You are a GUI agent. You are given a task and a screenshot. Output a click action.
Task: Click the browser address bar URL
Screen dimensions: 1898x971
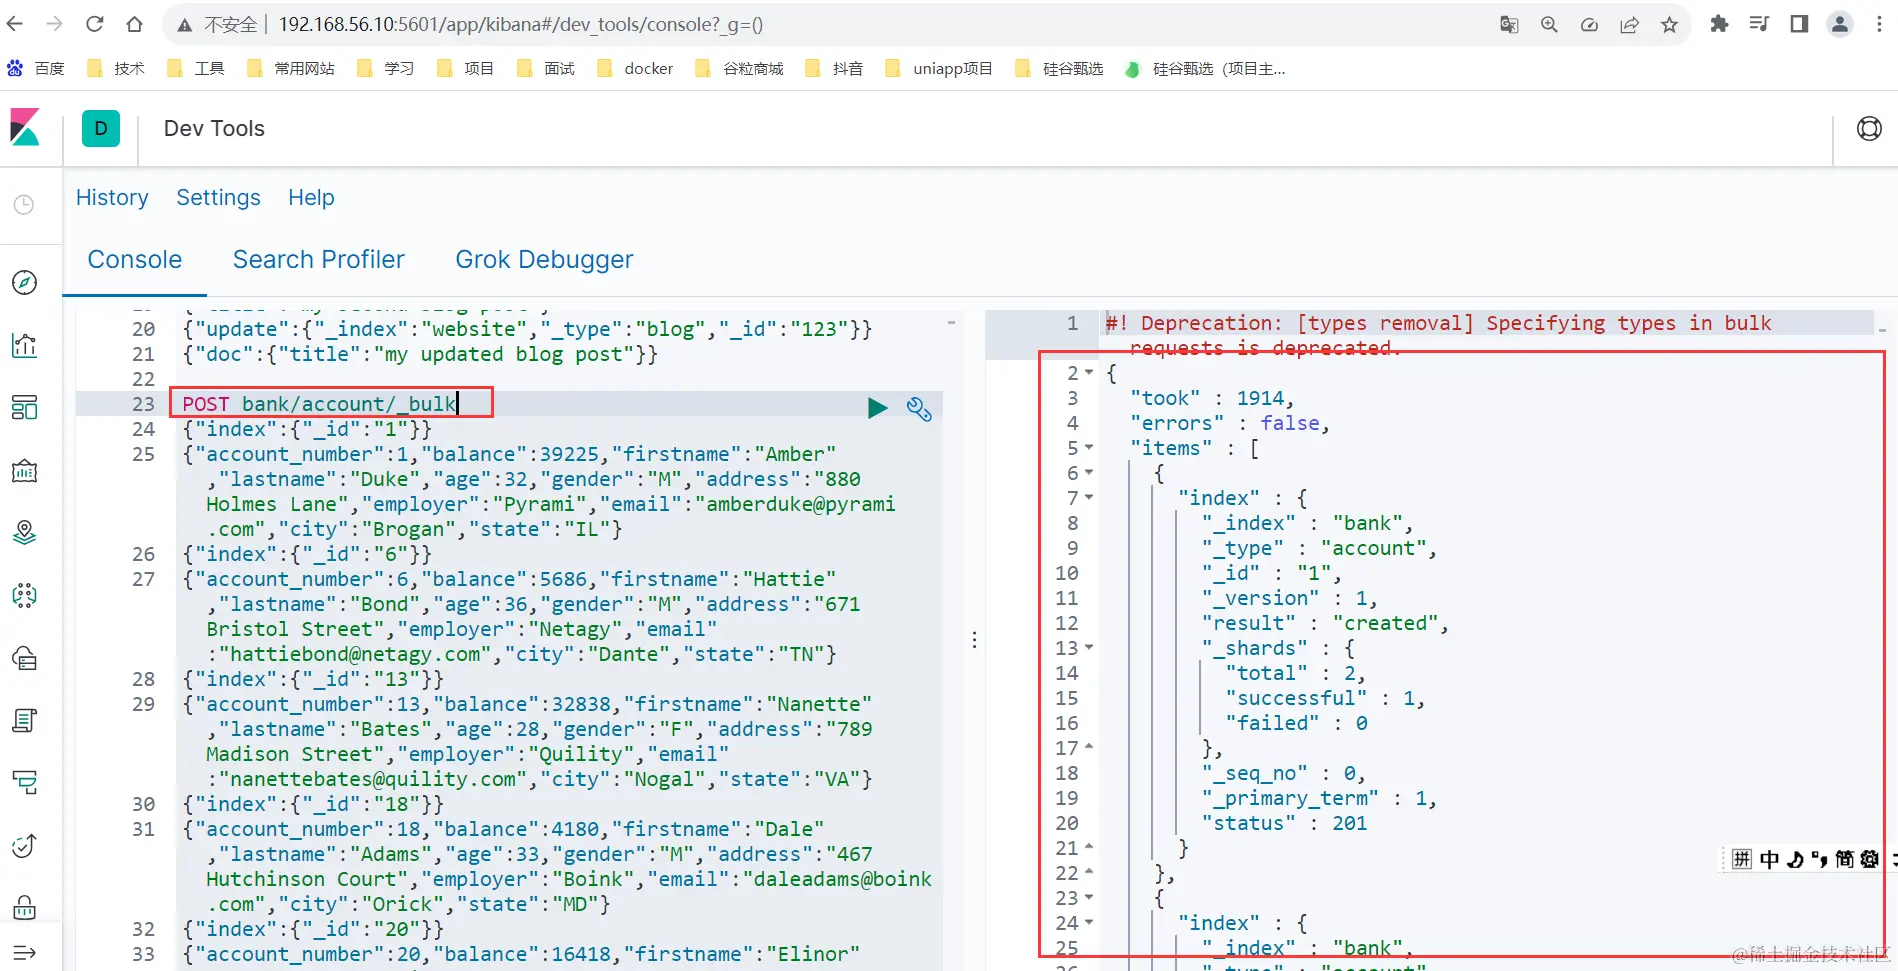[x=520, y=25]
